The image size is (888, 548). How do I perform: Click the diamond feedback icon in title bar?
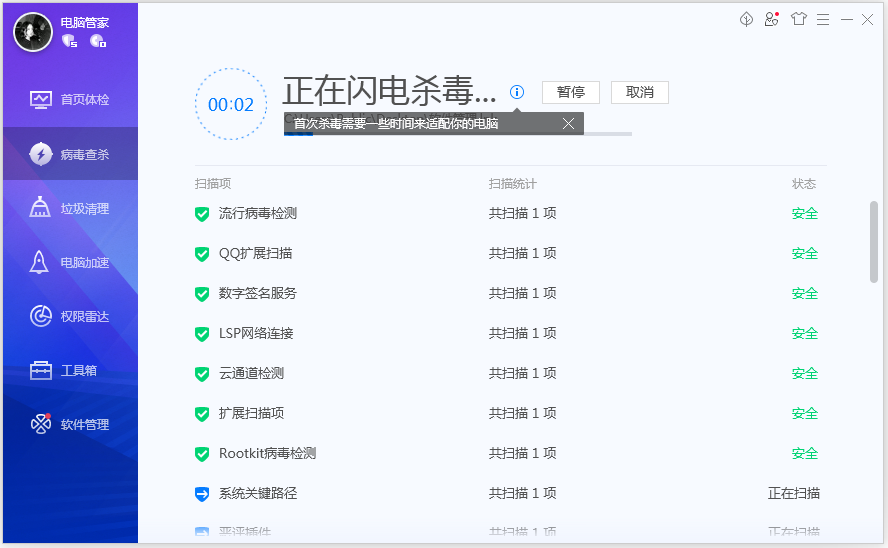(746, 20)
